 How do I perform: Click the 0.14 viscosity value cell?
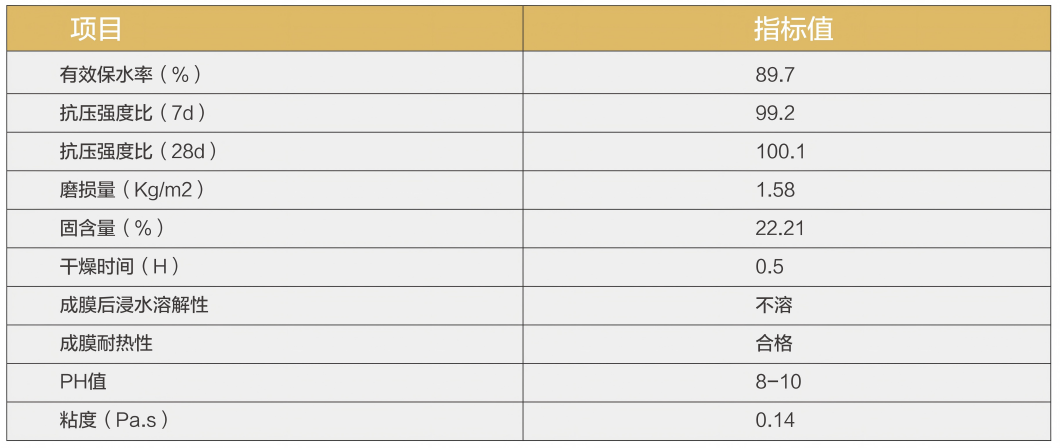[x=775, y=420]
